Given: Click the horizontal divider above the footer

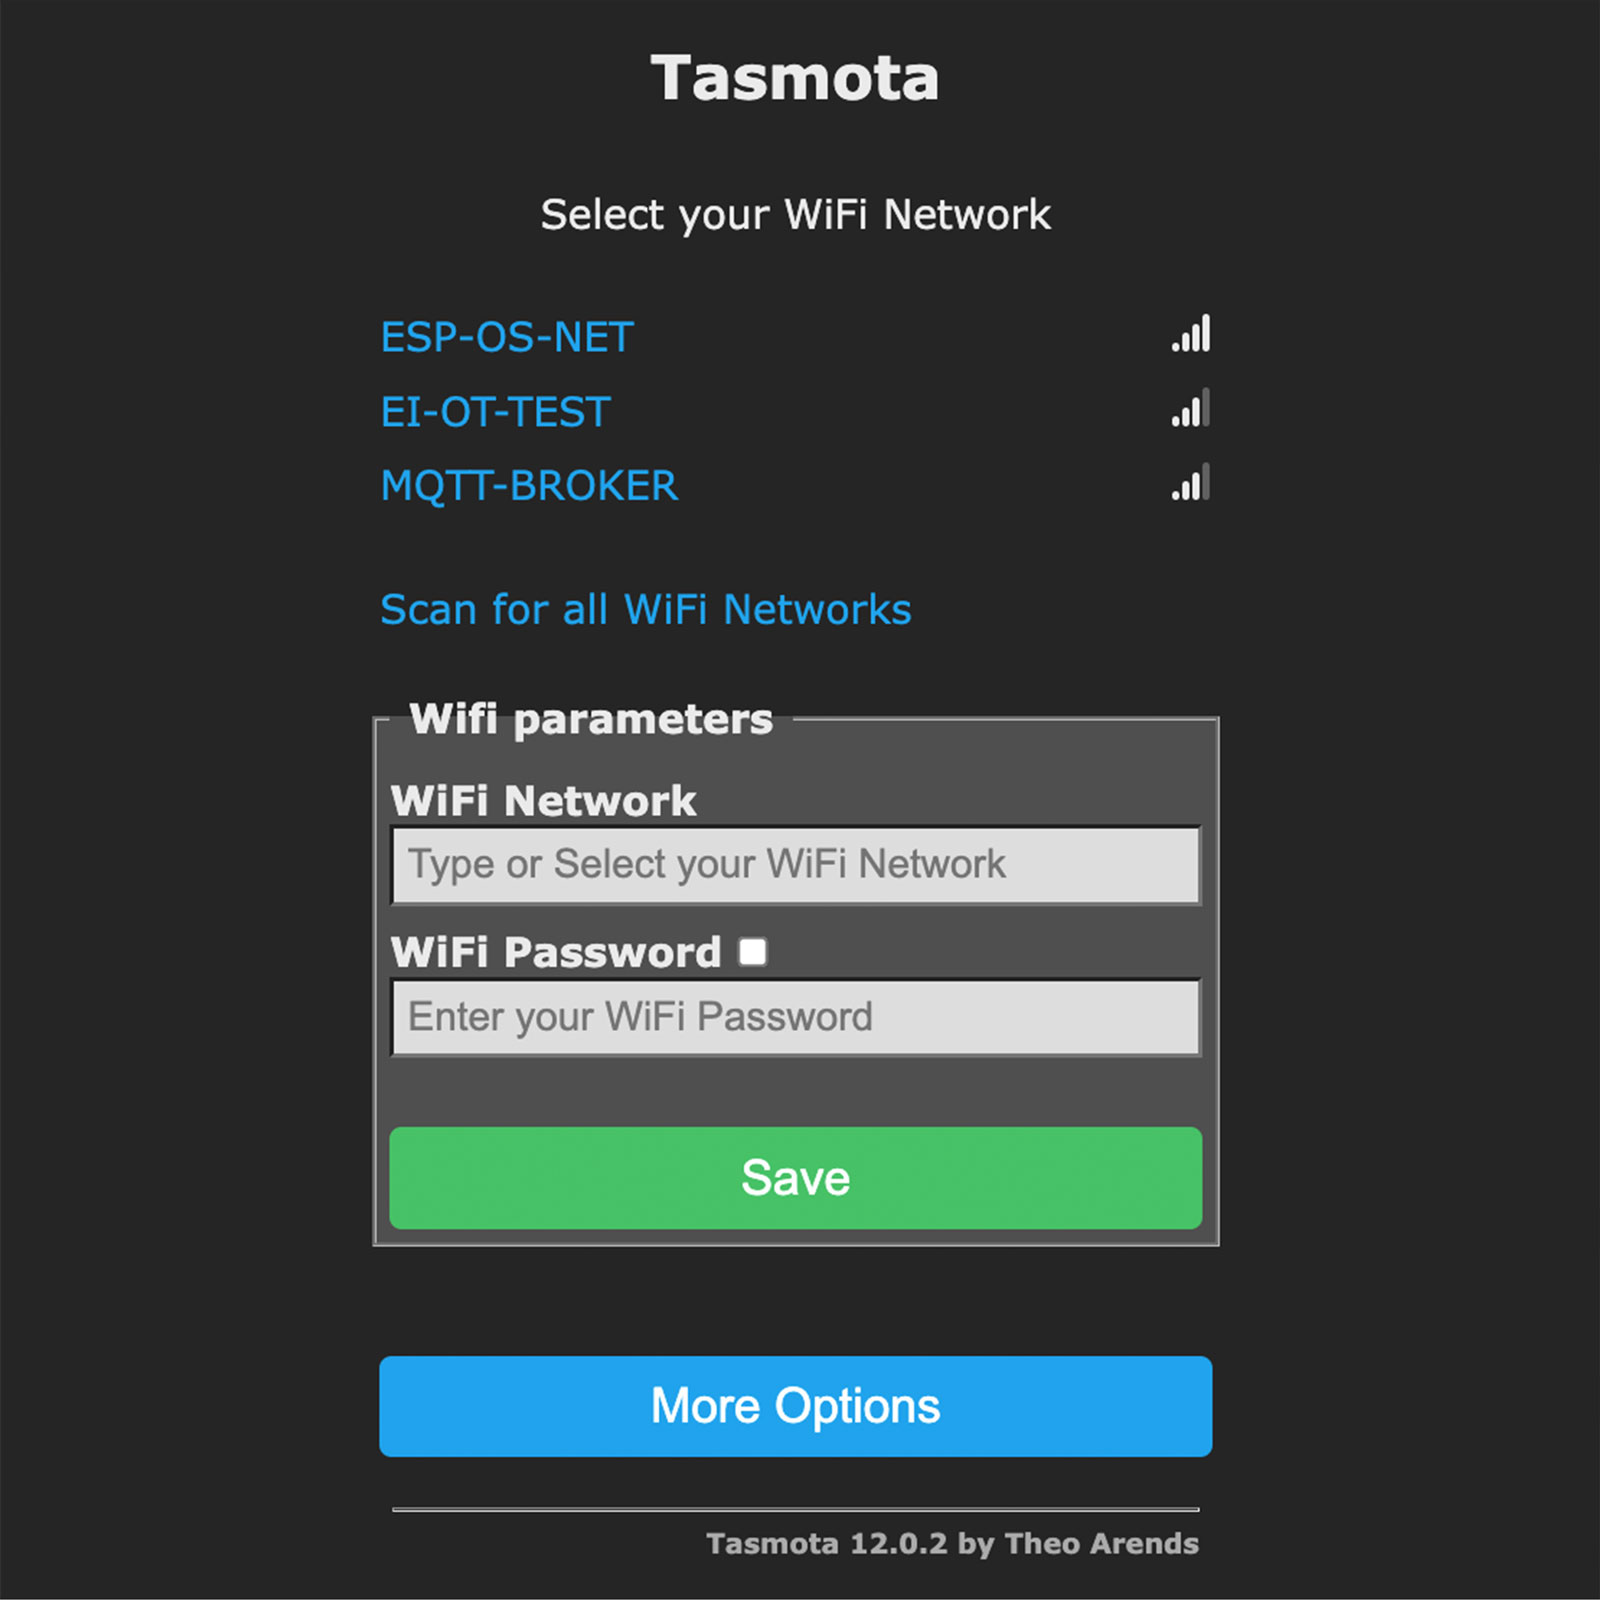Looking at the screenshot, I should (795, 1509).
